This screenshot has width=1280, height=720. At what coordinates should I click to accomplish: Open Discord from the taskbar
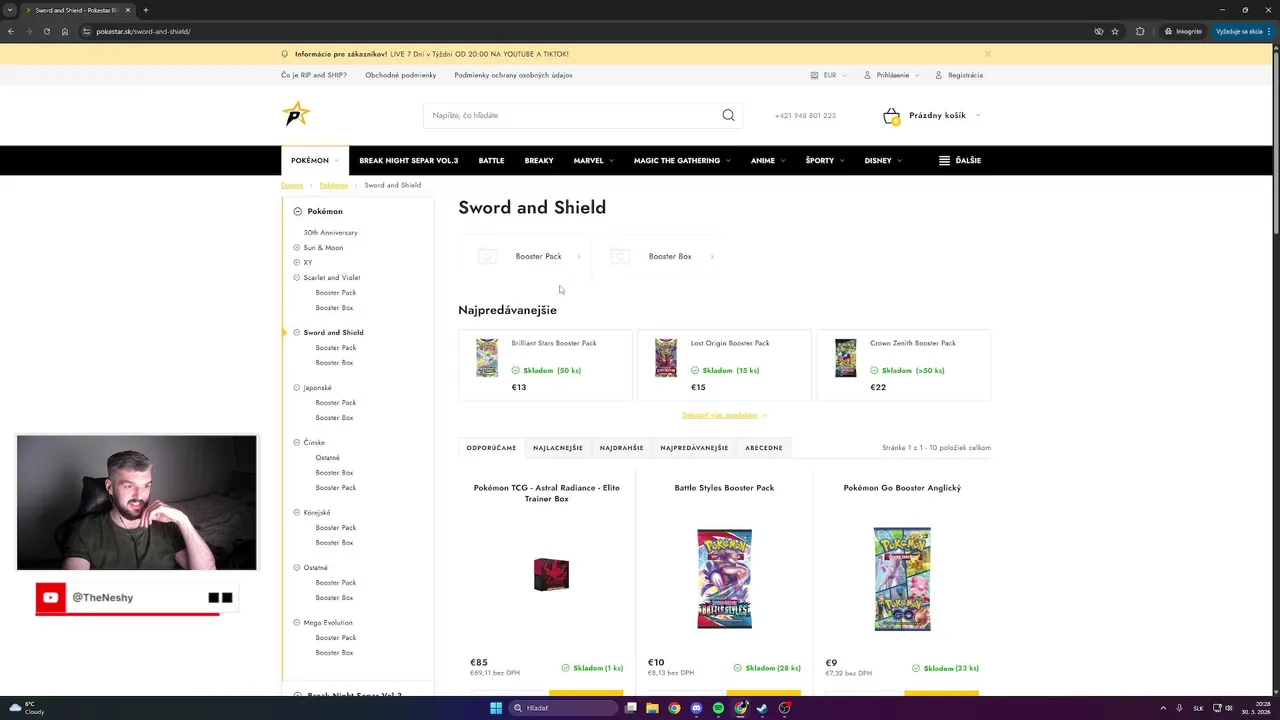point(696,708)
